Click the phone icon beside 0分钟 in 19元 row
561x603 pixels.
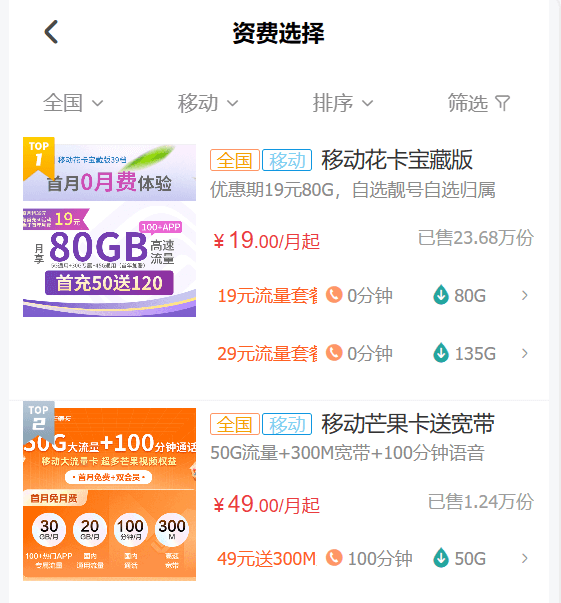tap(334, 295)
